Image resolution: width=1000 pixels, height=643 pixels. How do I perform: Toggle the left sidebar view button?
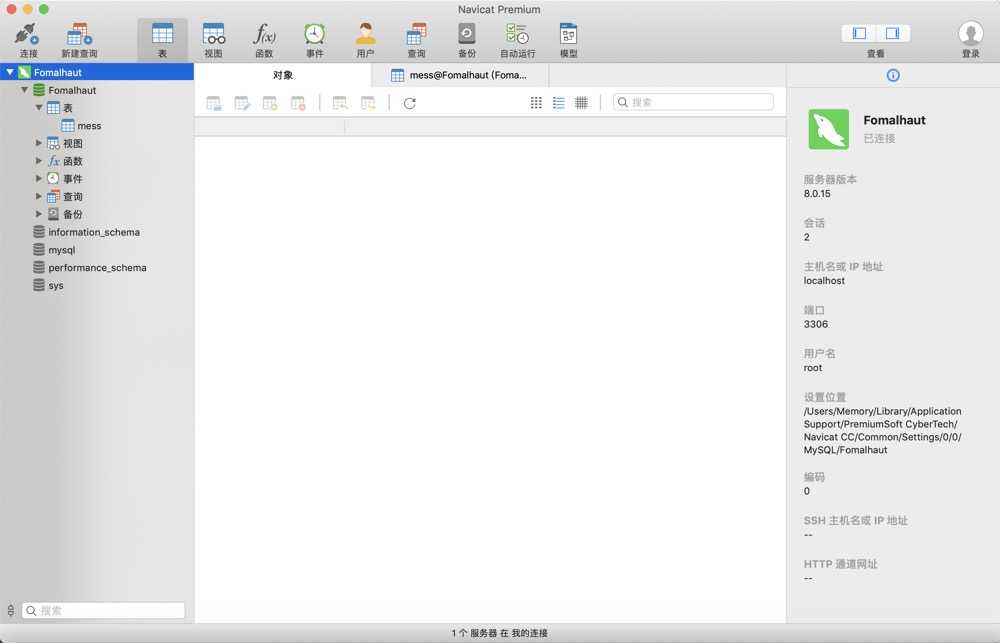[859, 33]
